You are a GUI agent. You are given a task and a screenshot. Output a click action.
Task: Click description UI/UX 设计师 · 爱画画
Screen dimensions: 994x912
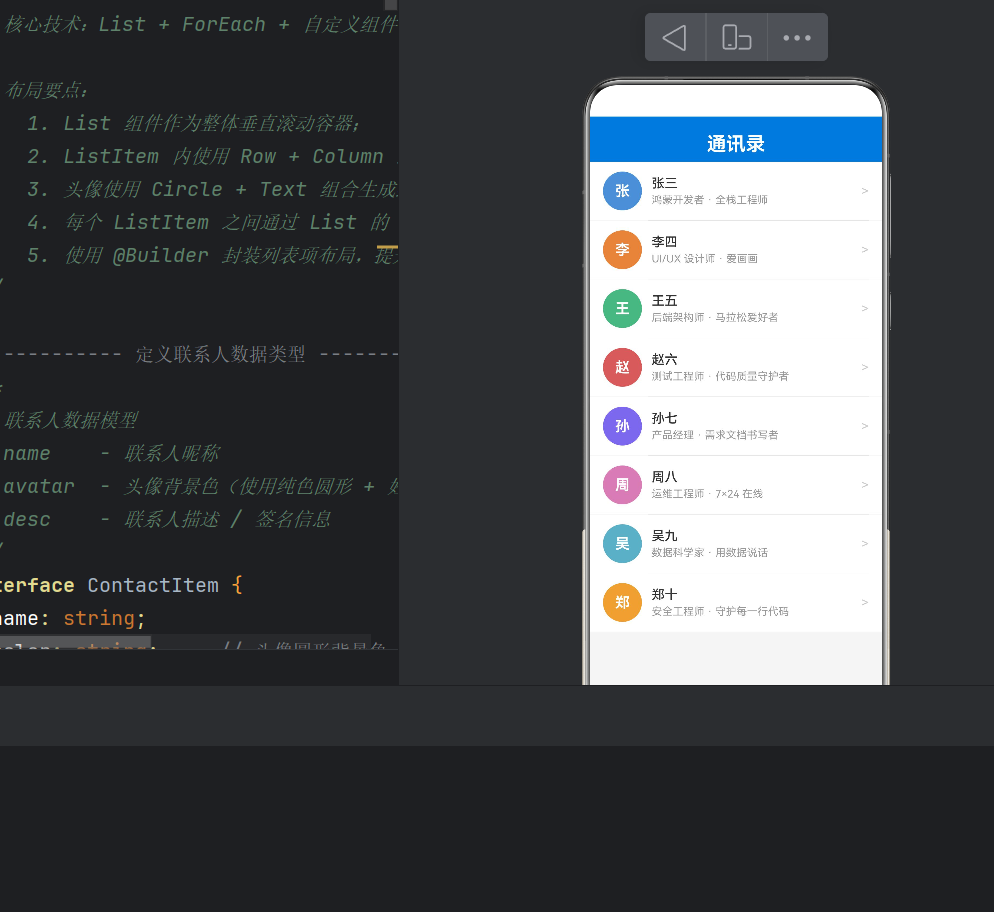coord(704,259)
